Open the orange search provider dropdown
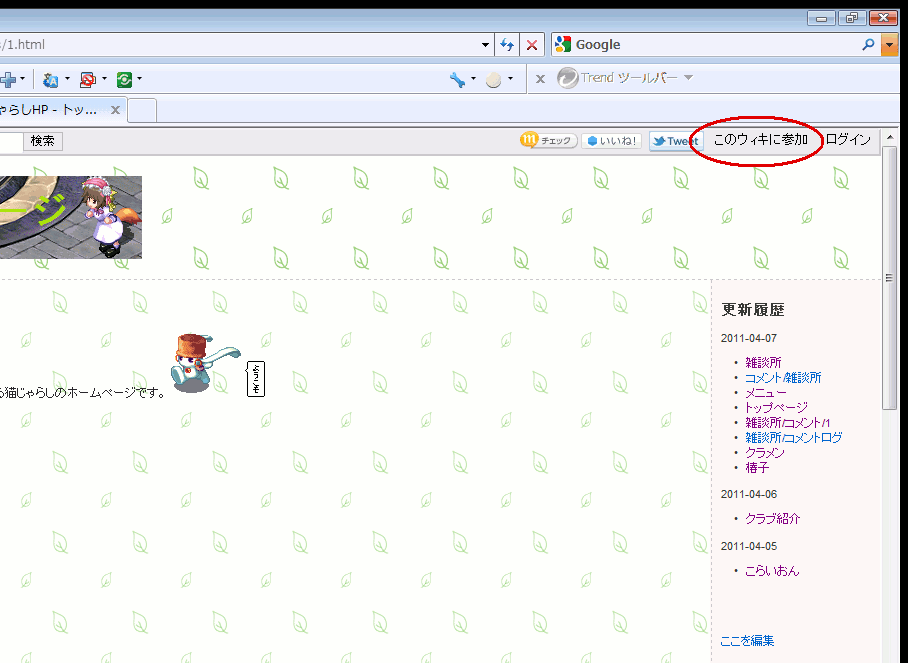The height and width of the screenshot is (663, 908). (x=889, y=45)
